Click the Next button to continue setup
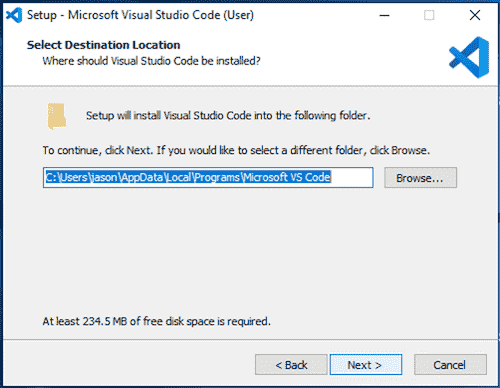 (366, 365)
